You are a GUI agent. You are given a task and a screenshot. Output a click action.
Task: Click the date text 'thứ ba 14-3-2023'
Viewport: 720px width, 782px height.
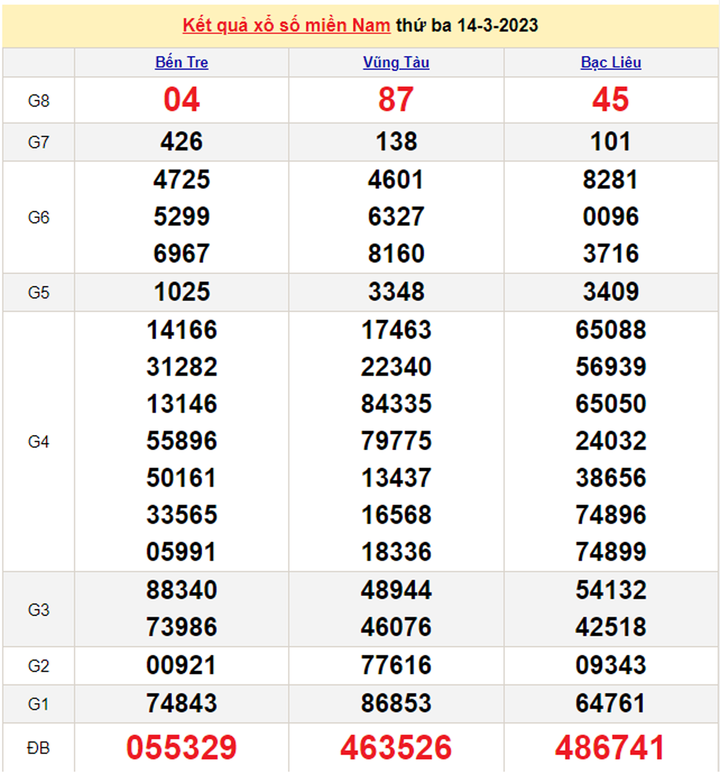click(x=467, y=25)
